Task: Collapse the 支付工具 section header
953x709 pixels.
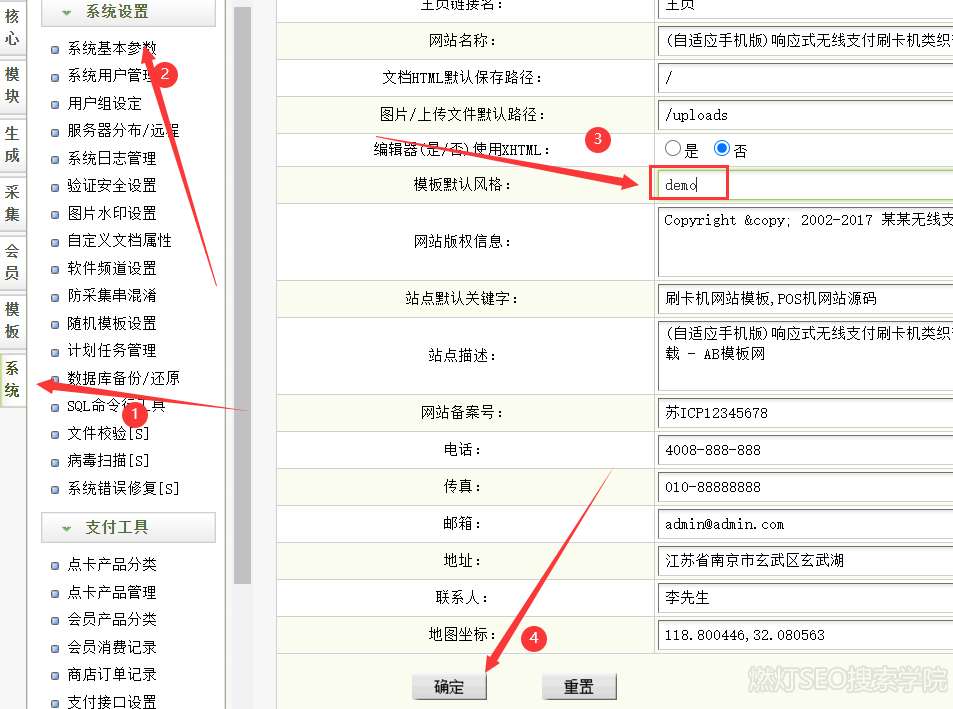Action: point(128,527)
